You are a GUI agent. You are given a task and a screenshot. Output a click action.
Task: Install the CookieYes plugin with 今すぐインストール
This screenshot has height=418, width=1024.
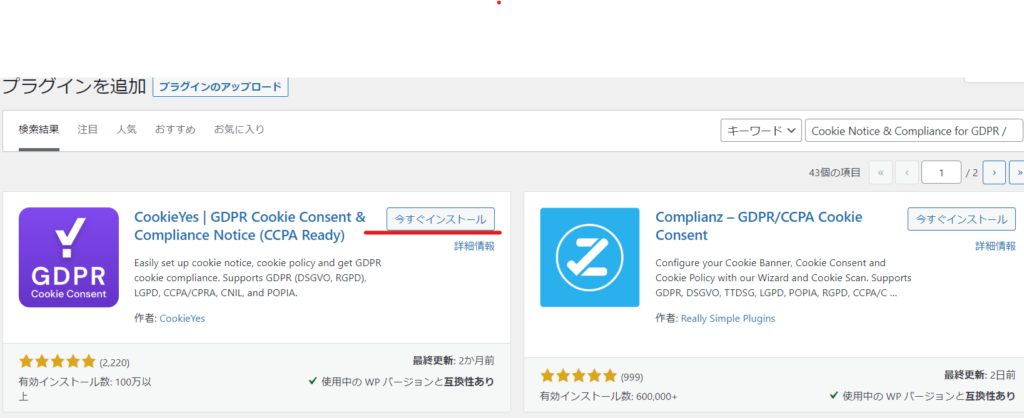[440, 219]
